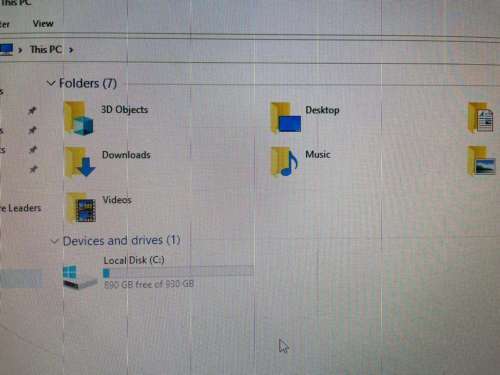
Task: Click the chevron after This PC in address bar
Action: click(71, 50)
